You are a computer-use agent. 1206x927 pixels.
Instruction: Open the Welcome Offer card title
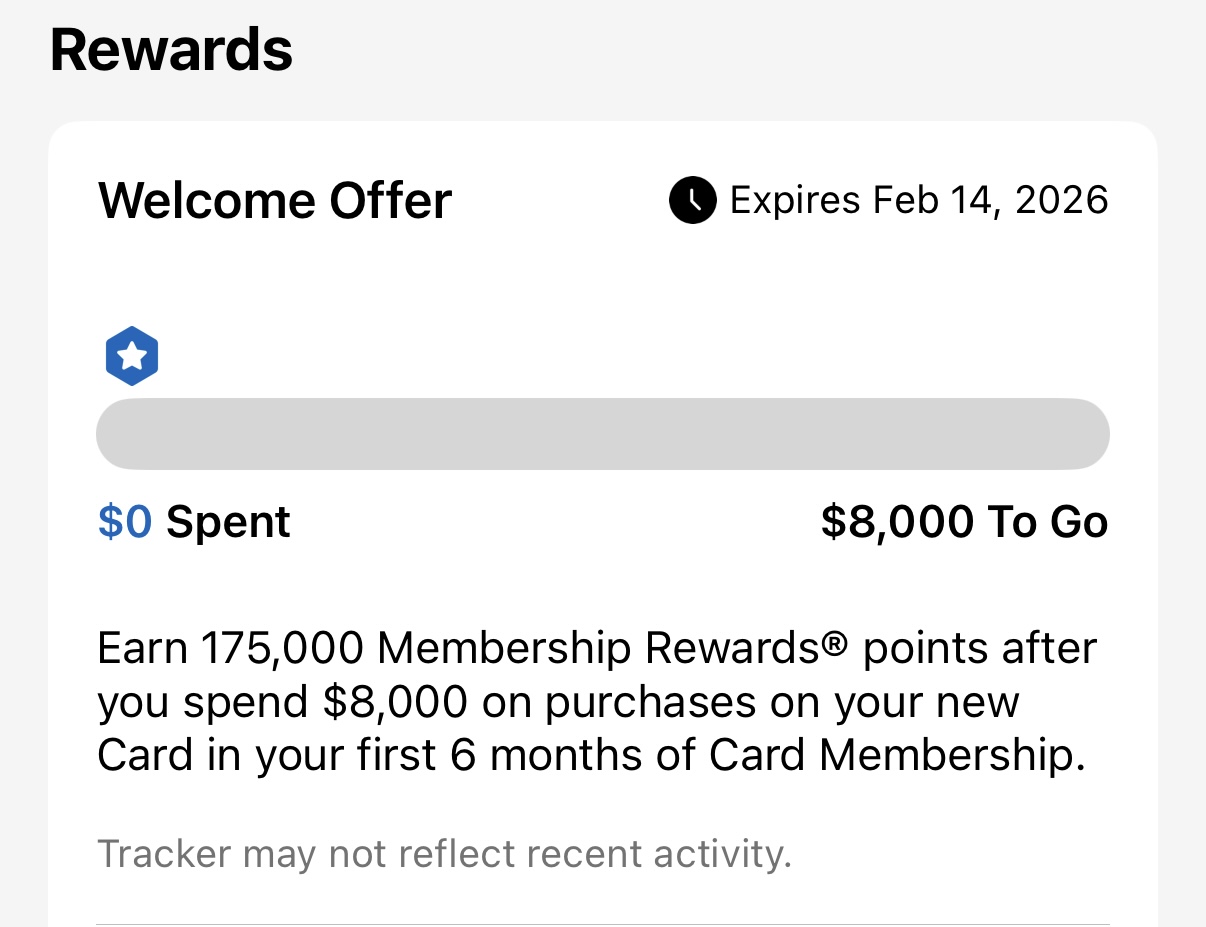click(x=275, y=200)
